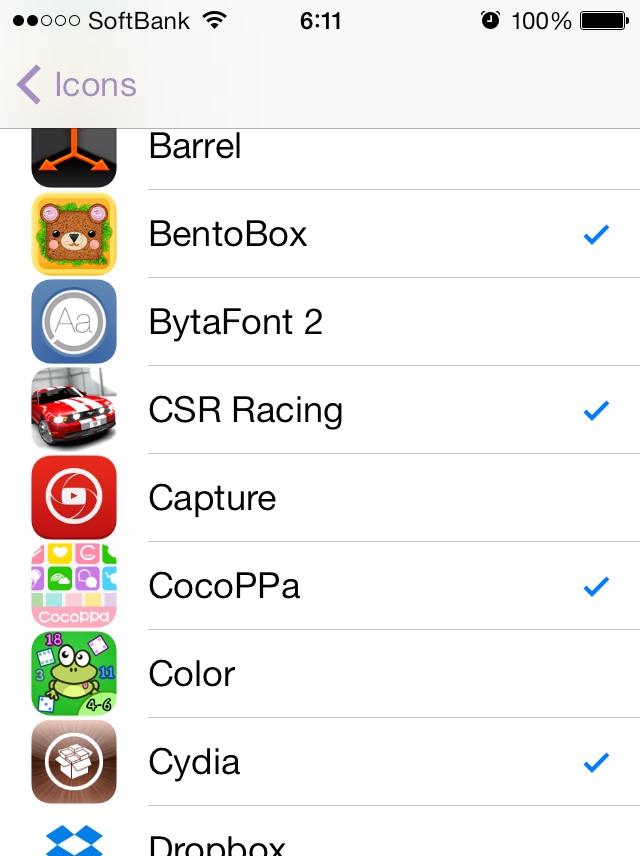Tap the alarm clock status icon

click(490, 21)
